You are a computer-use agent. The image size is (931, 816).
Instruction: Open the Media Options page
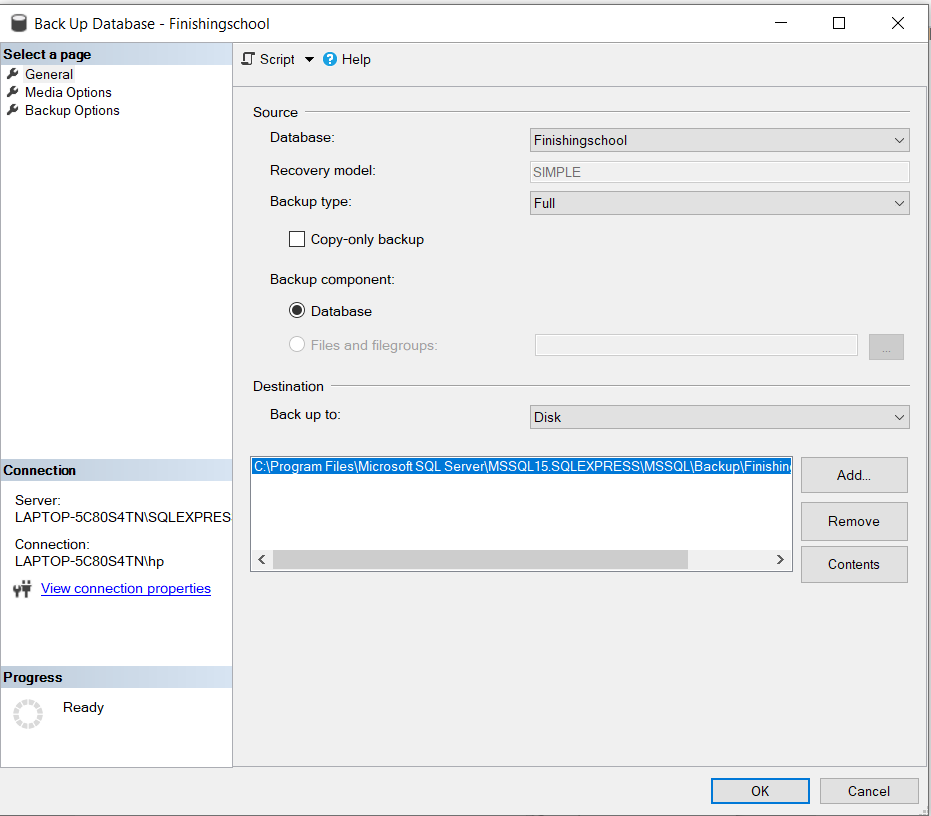[68, 93]
